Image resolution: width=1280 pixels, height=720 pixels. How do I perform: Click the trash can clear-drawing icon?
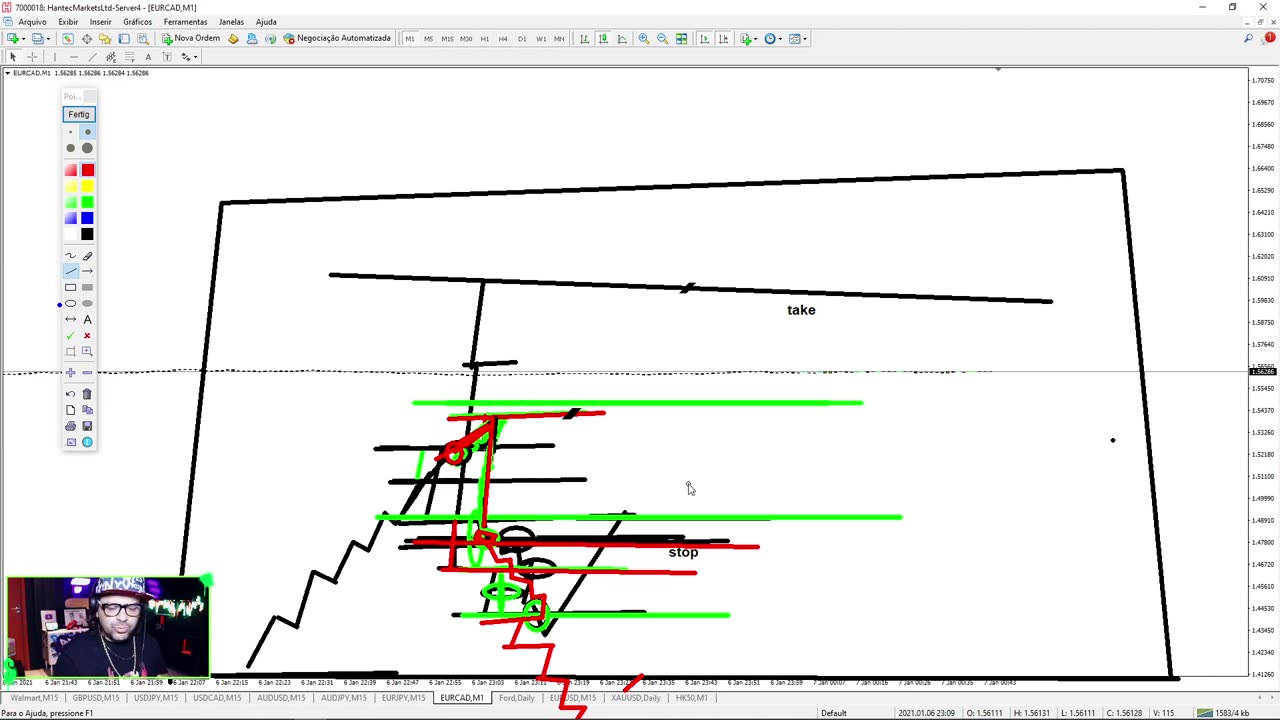point(87,394)
